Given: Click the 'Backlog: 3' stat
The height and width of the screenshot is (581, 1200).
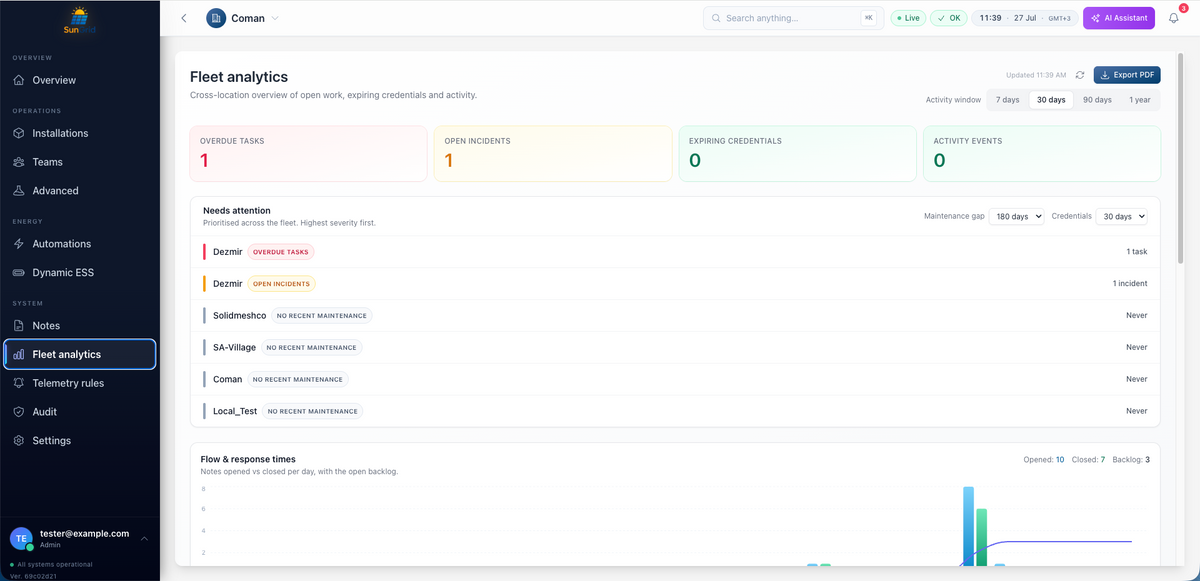Looking at the screenshot, I should point(1131,460).
